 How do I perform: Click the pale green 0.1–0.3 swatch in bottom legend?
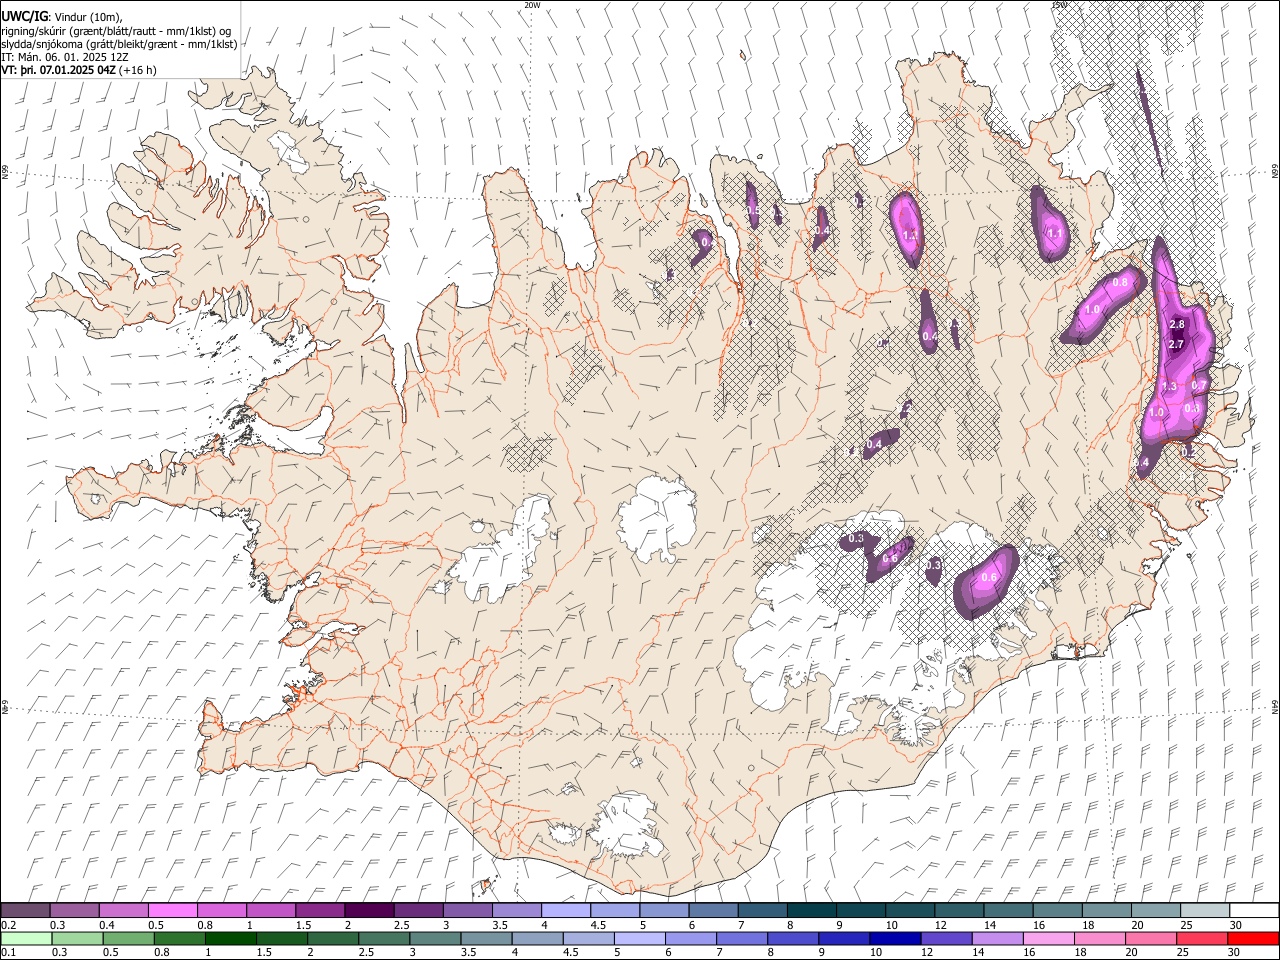tap(26, 938)
